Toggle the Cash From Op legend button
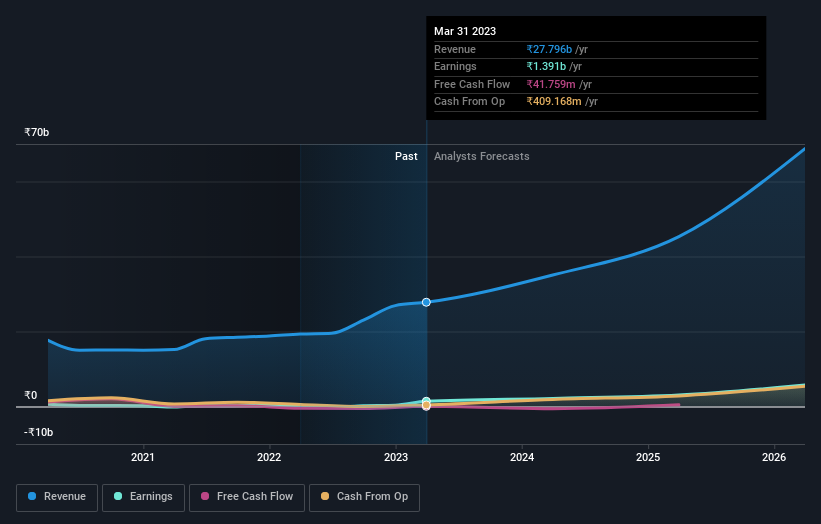Screen dimensions: 821x524 point(364,497)
